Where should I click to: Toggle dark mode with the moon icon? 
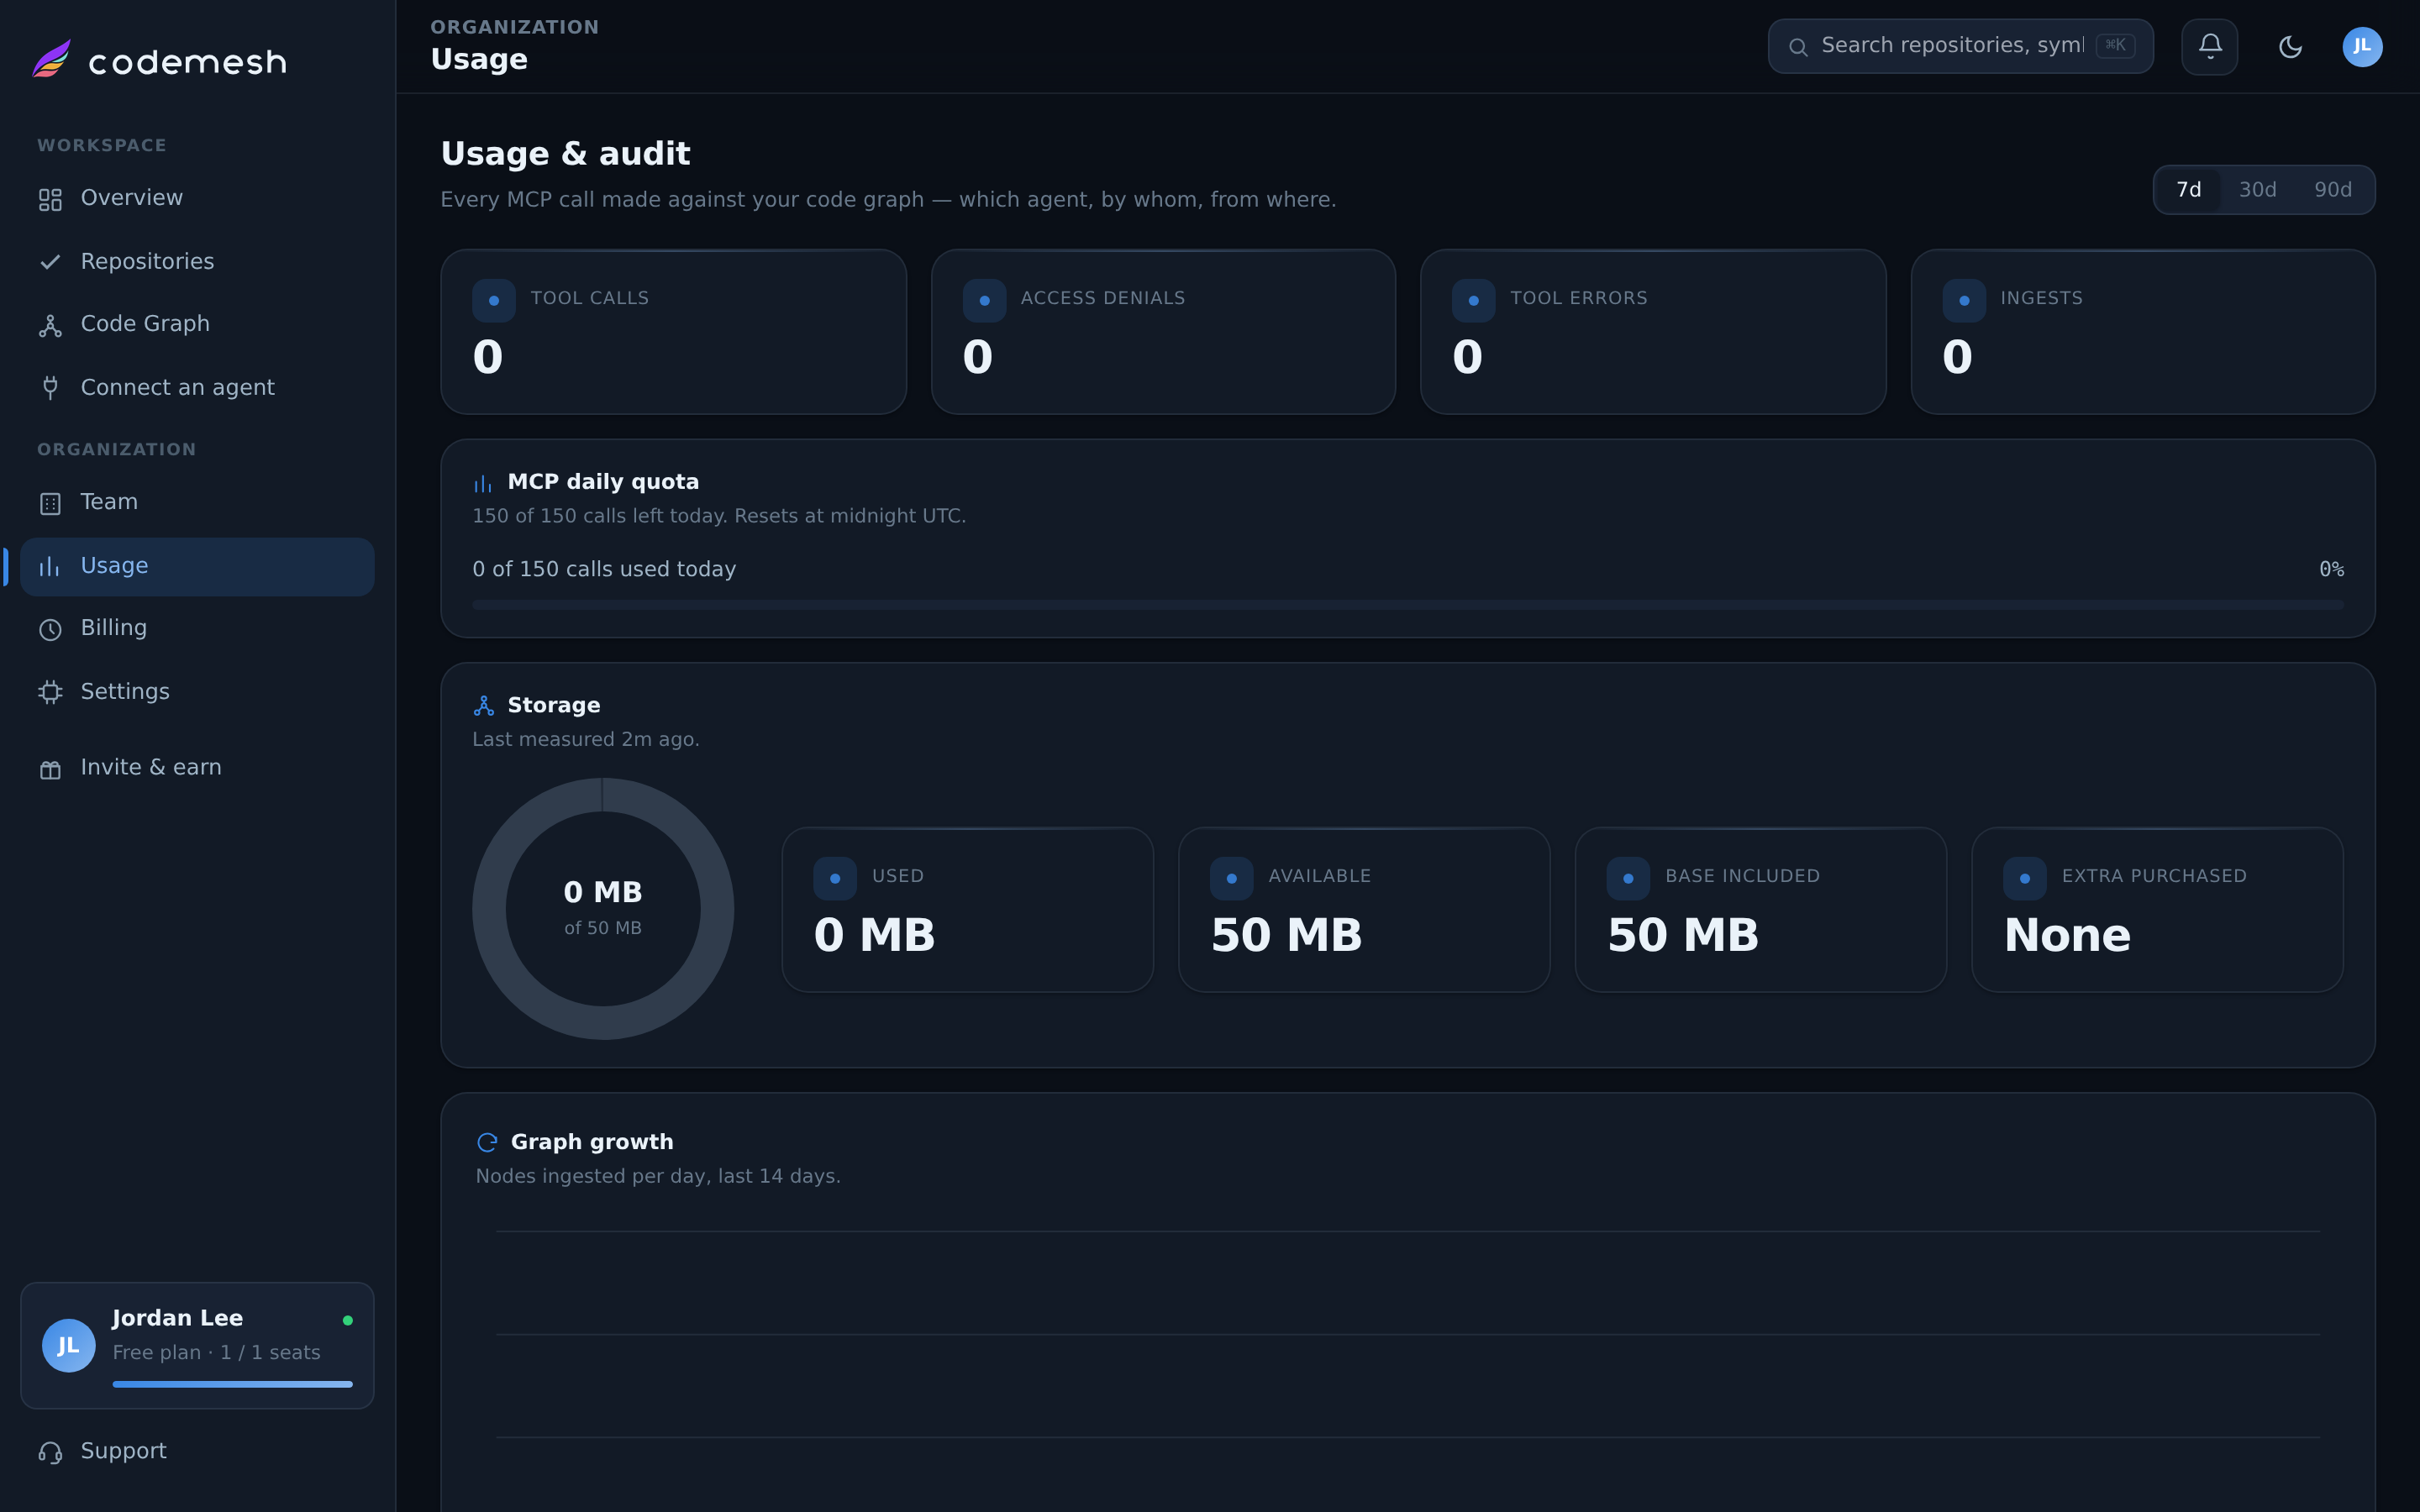[2290, 47]
